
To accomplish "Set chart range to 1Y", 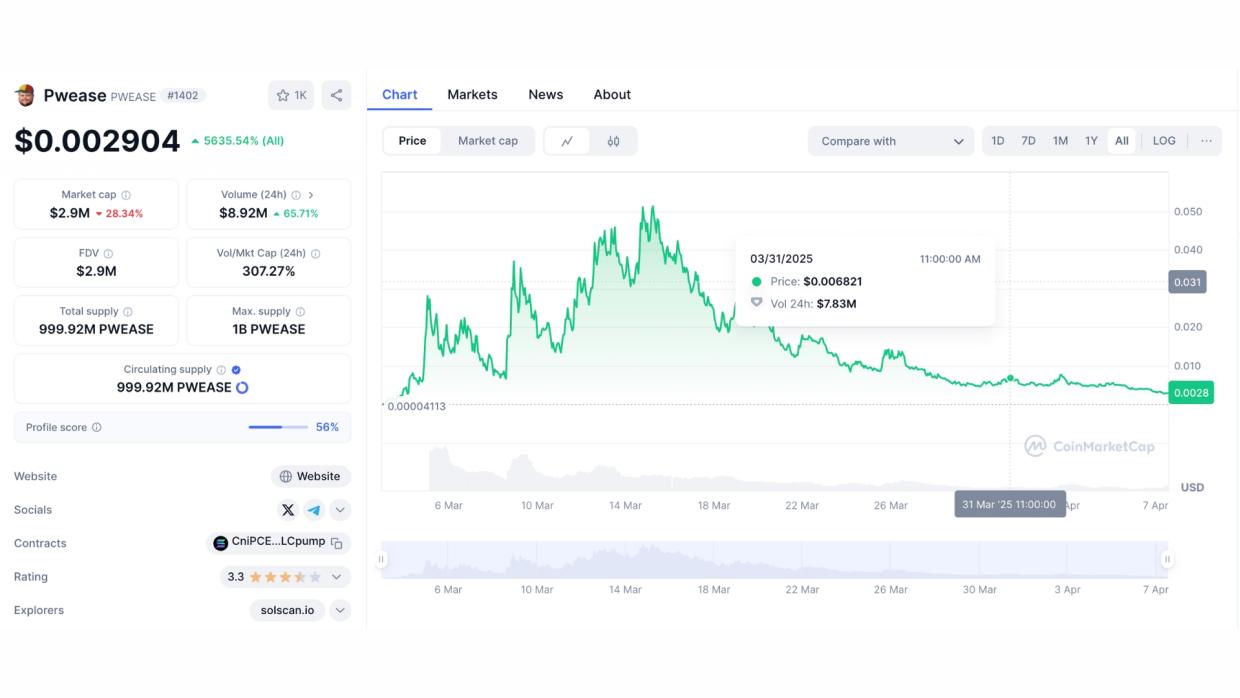I will 1091,141.
